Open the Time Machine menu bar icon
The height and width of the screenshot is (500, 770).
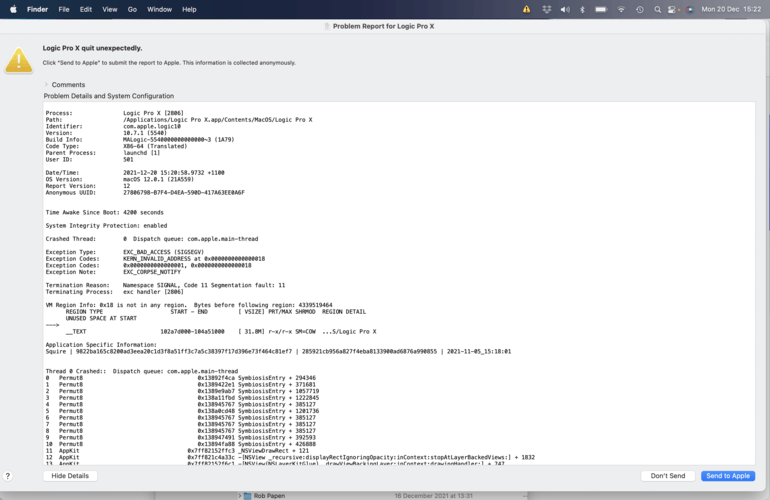tap(640, 9)
